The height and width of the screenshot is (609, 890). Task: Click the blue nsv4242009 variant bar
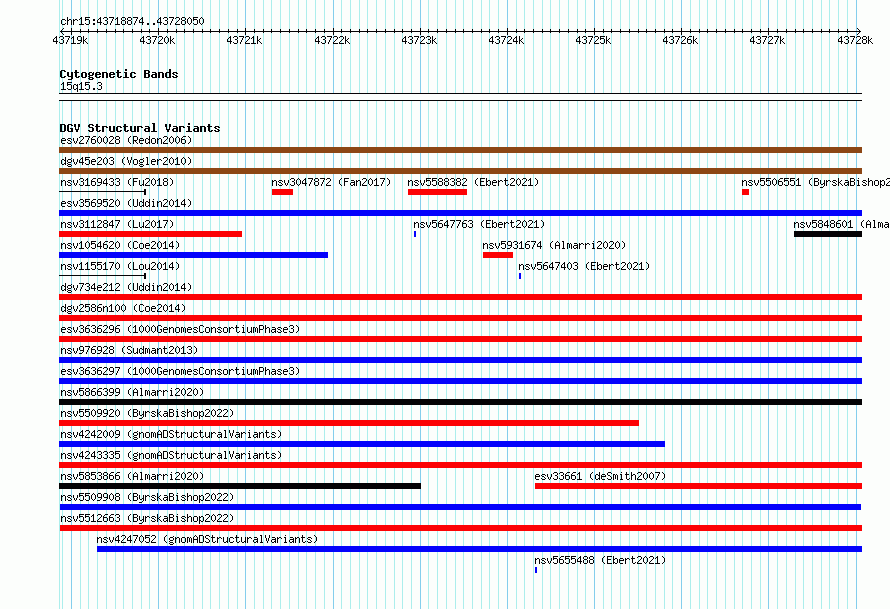[362, 444]
